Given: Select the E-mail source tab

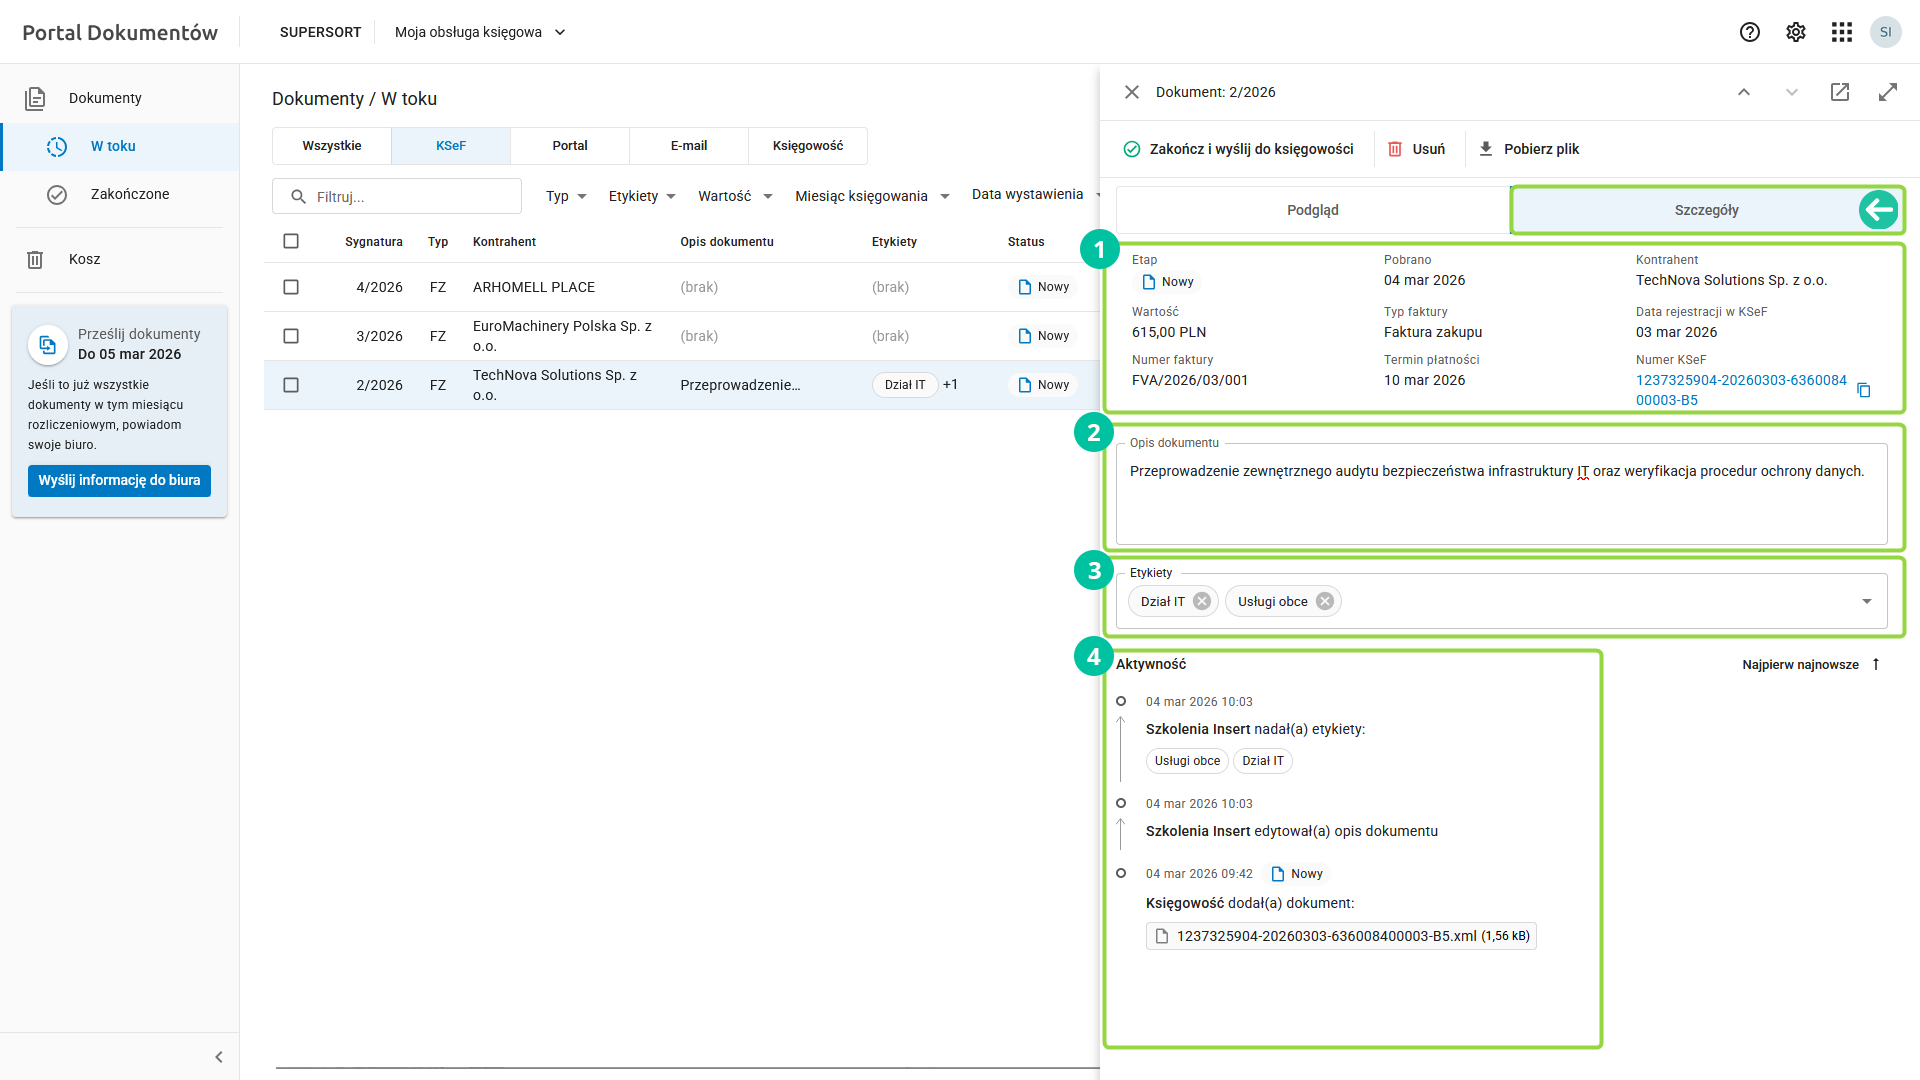Looking at the screenshot, I should (688, 146).
